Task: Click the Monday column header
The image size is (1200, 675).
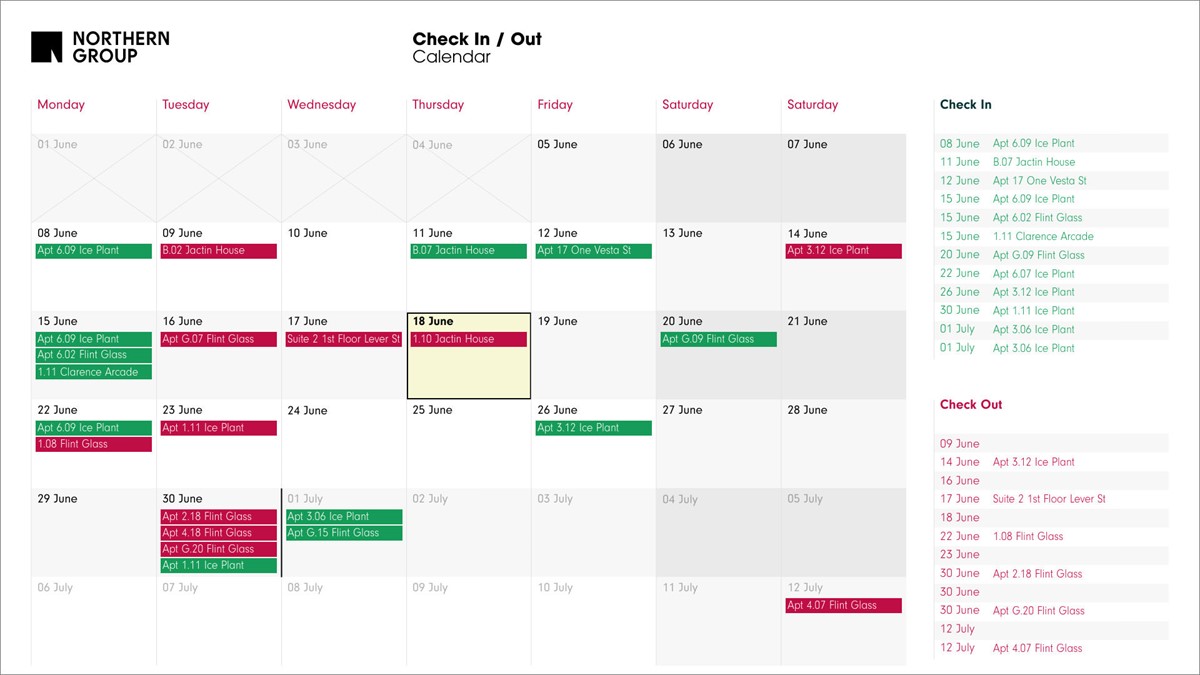Action: coord(61,105)
